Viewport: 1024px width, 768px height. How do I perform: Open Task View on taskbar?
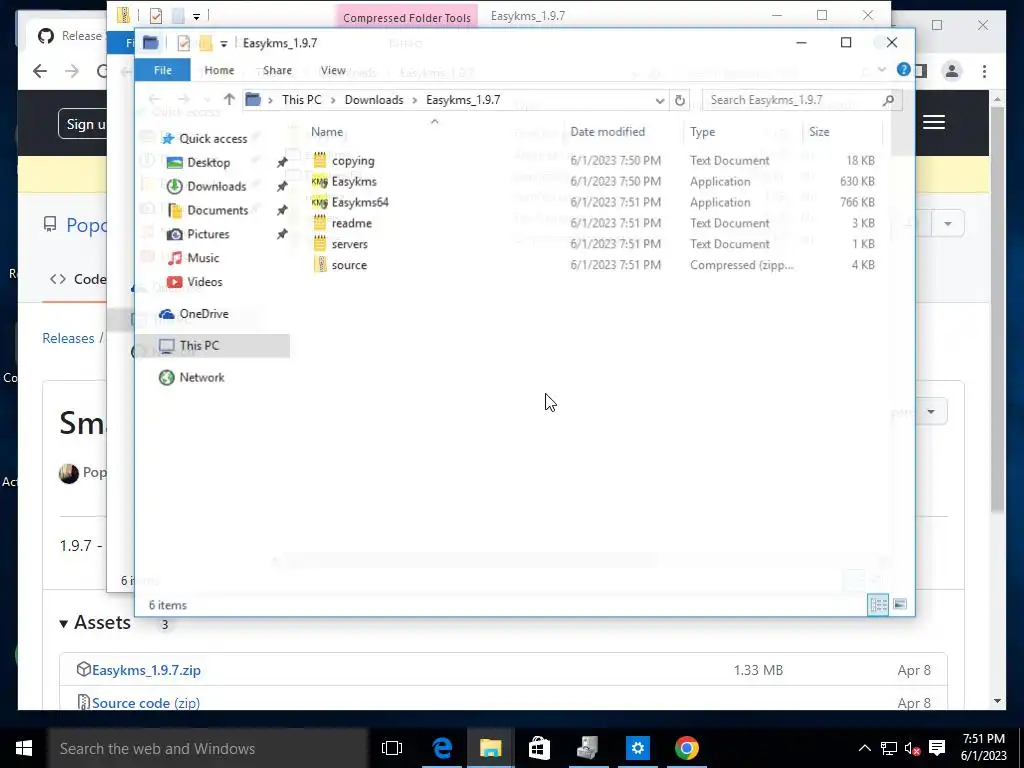click(x=392, y=748)
